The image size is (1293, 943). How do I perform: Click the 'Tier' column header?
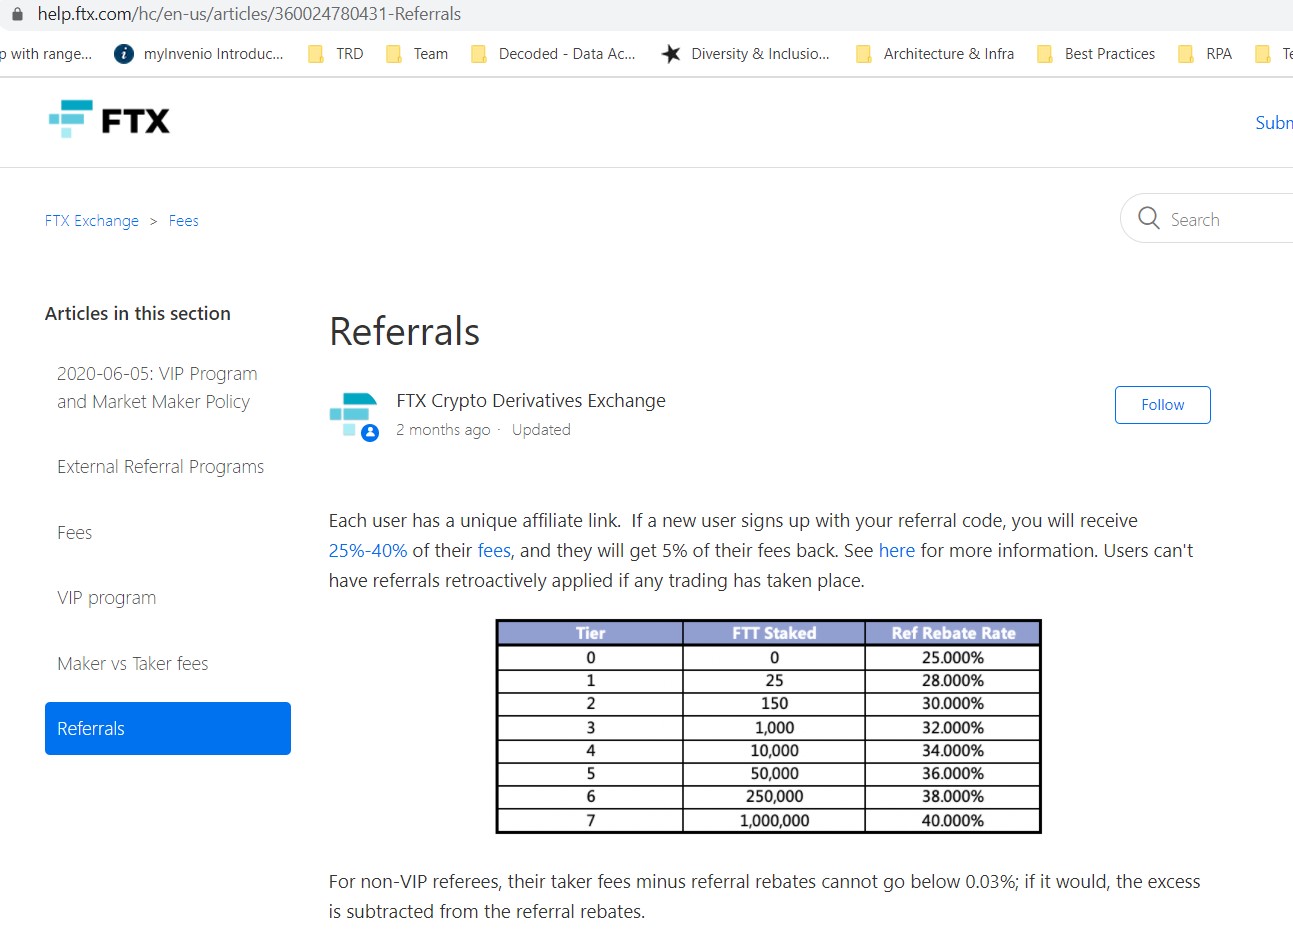click(591, 633)
